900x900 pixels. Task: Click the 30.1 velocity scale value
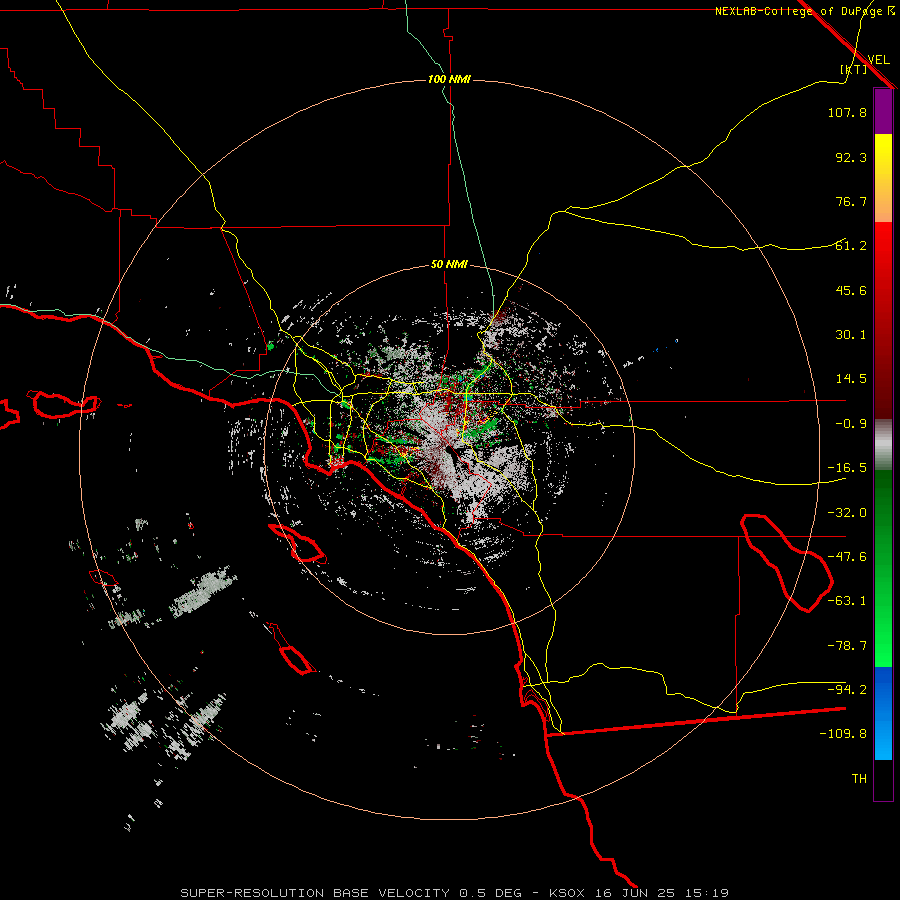pyautogui.click(x=851, y=335)
